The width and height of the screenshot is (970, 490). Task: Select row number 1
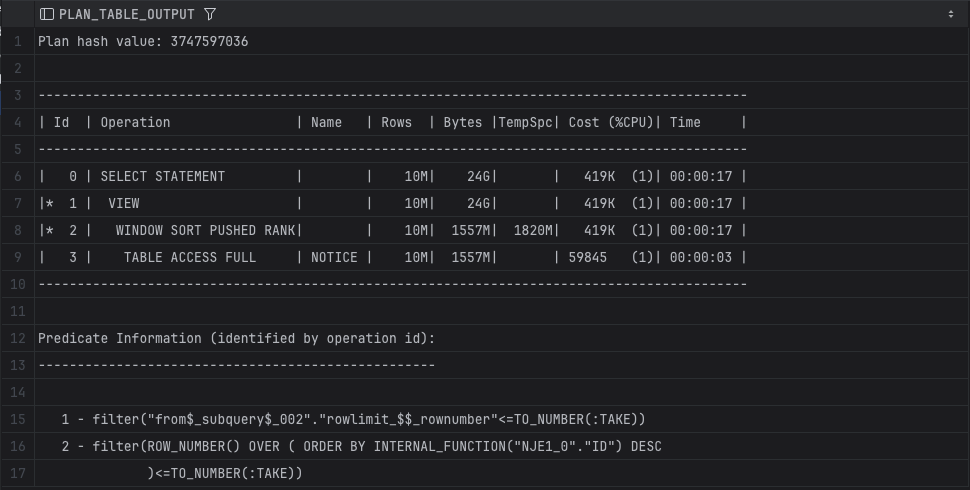(17, 41)
